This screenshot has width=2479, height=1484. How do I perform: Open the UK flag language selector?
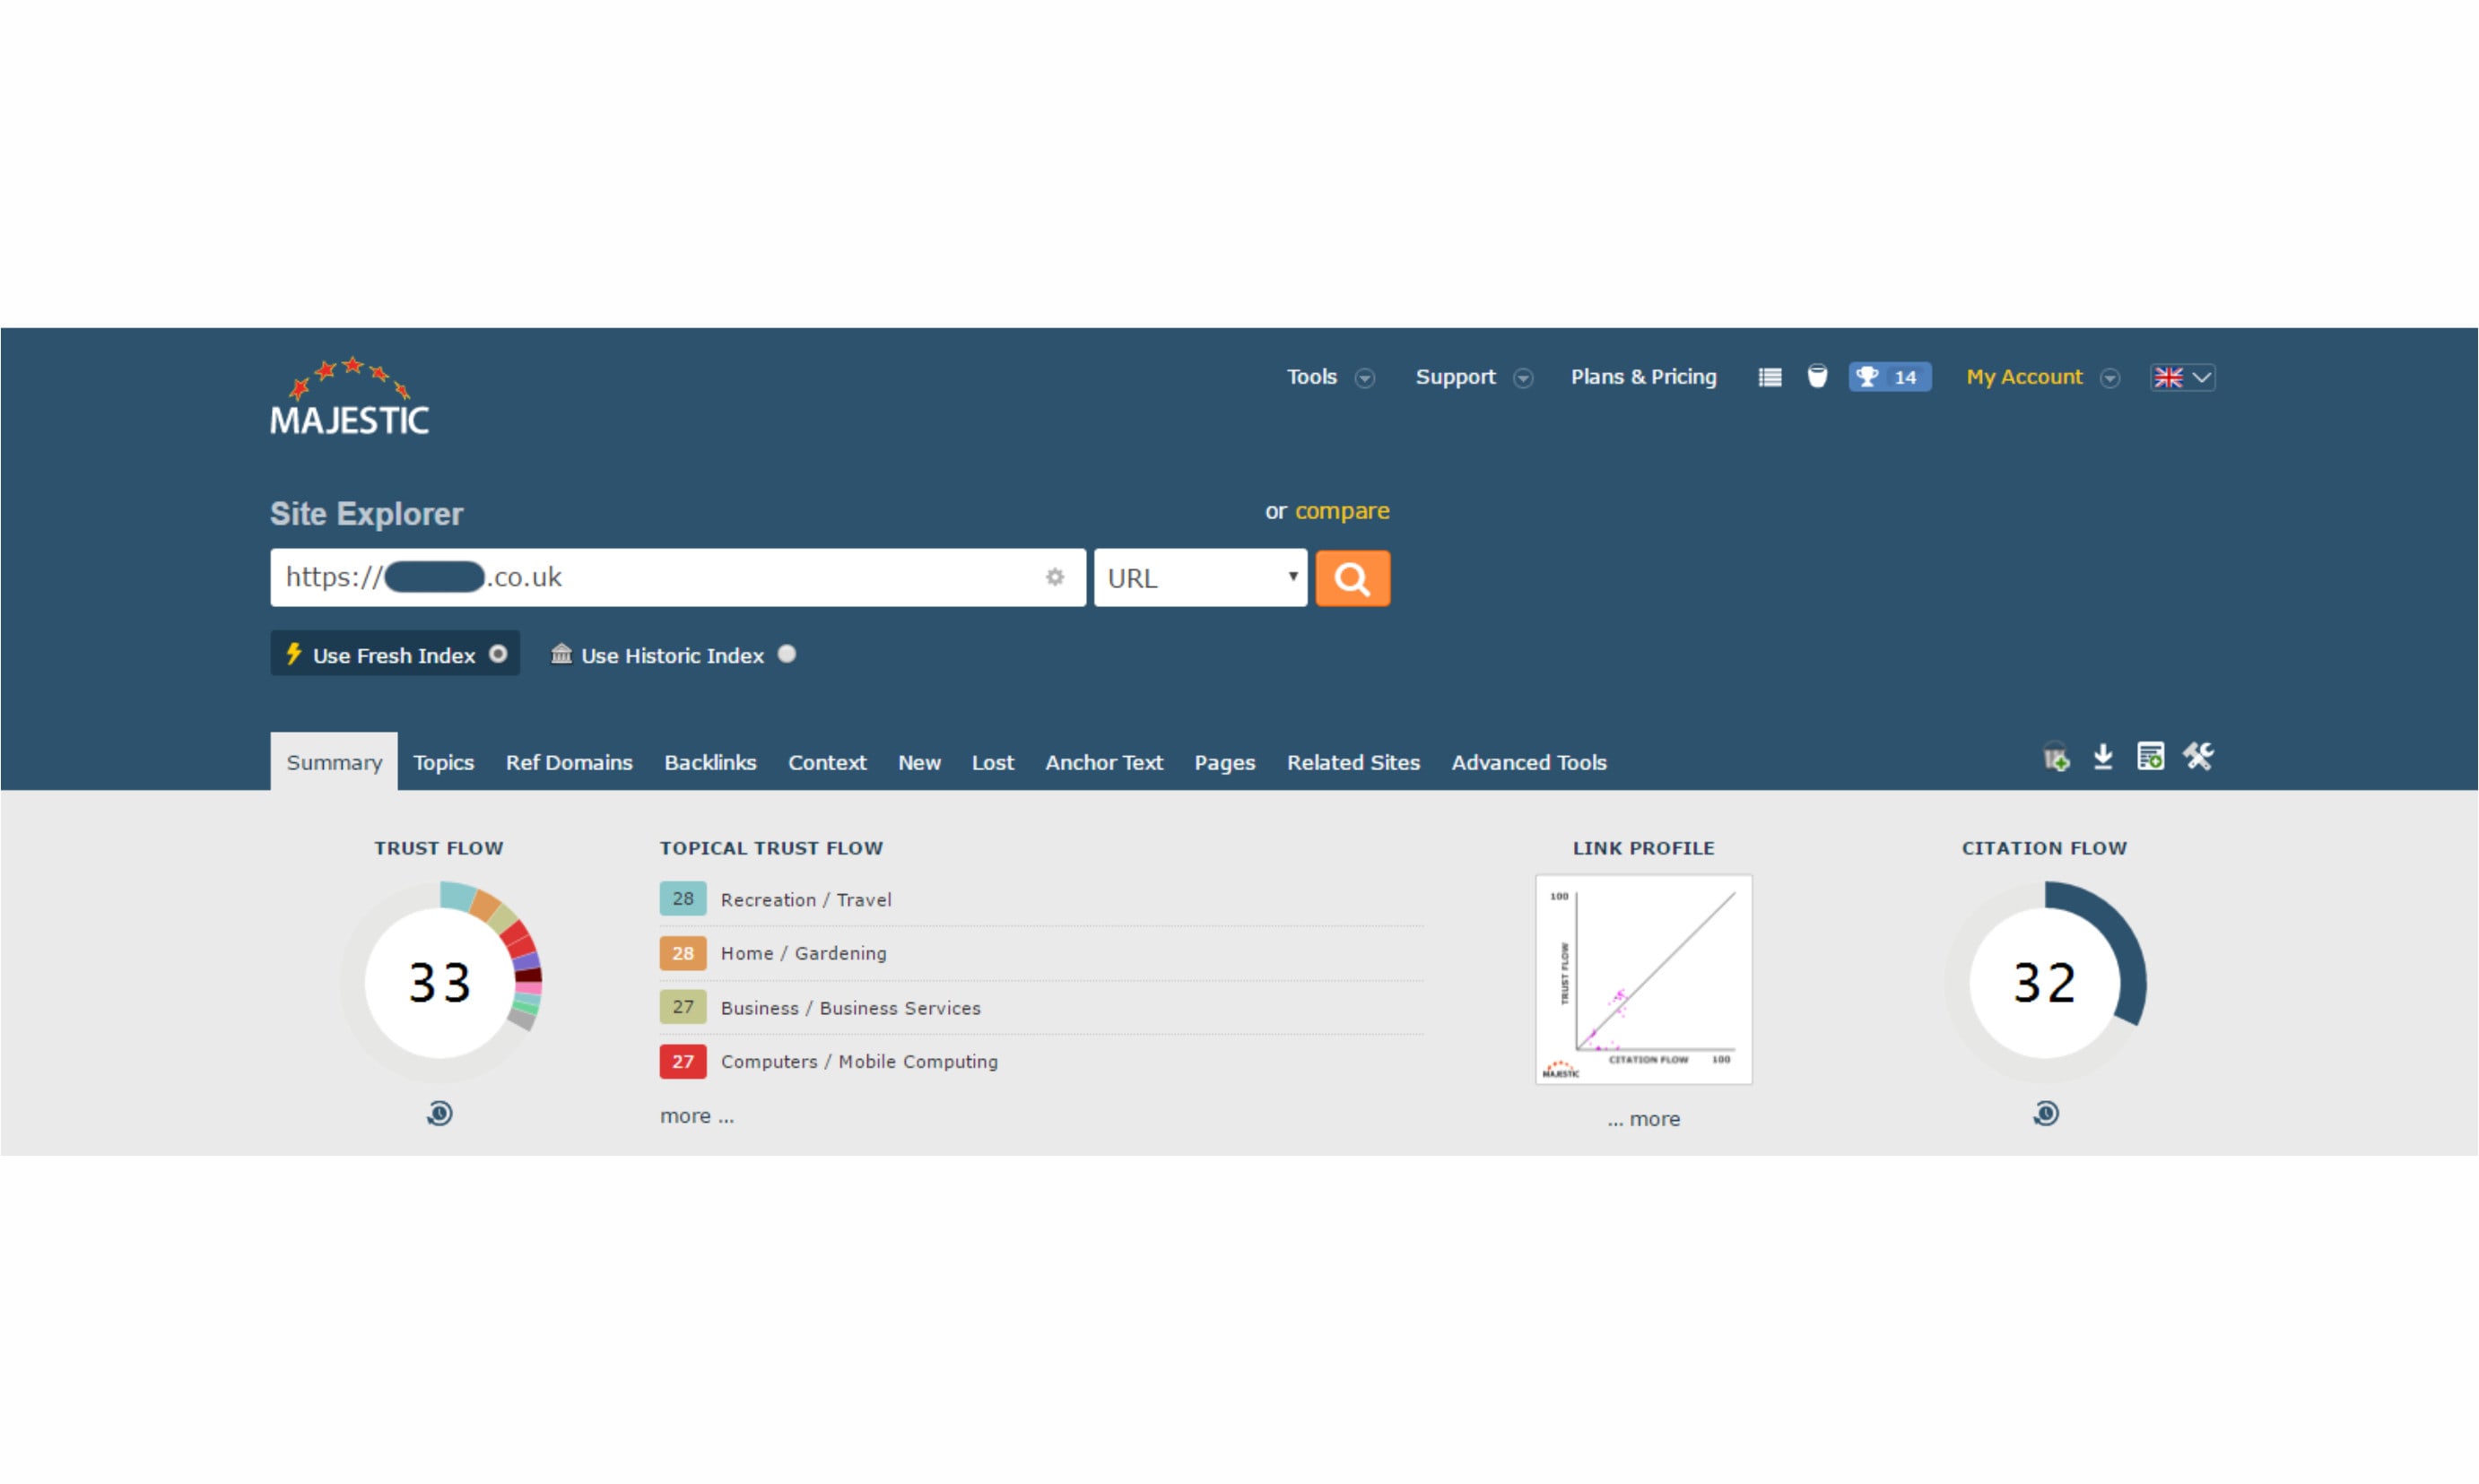2182,377
